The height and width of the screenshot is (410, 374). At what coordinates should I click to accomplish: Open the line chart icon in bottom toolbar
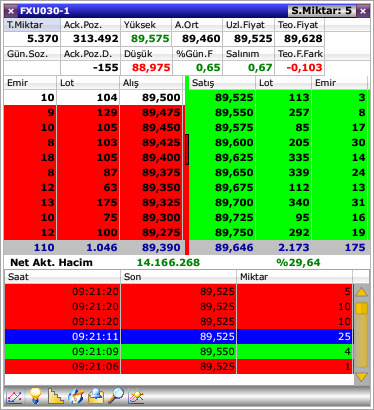(15, 397)
